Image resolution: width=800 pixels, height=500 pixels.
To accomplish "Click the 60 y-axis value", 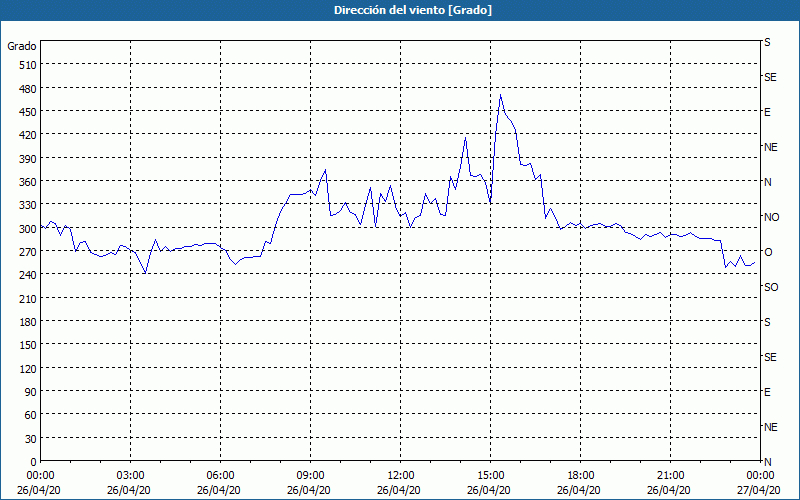I will coord(31,415).
